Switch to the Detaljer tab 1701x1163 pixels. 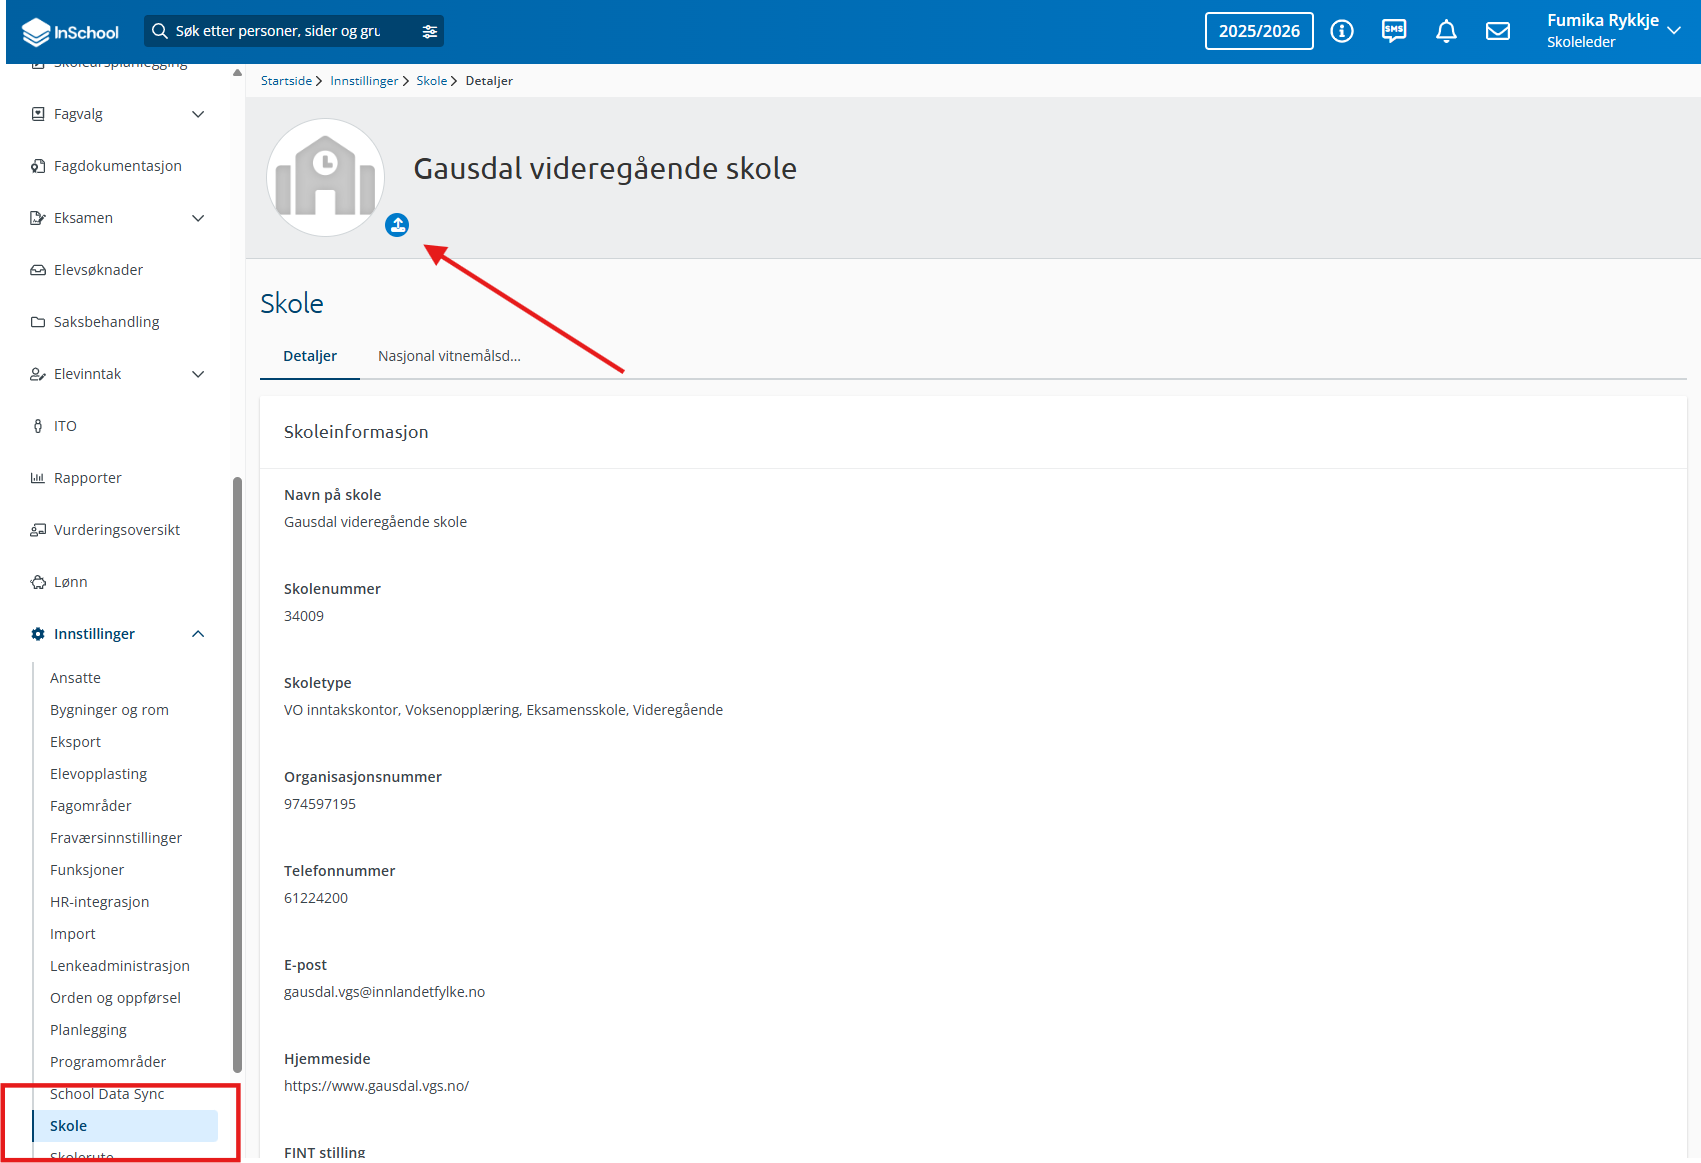tap(310, 356)
